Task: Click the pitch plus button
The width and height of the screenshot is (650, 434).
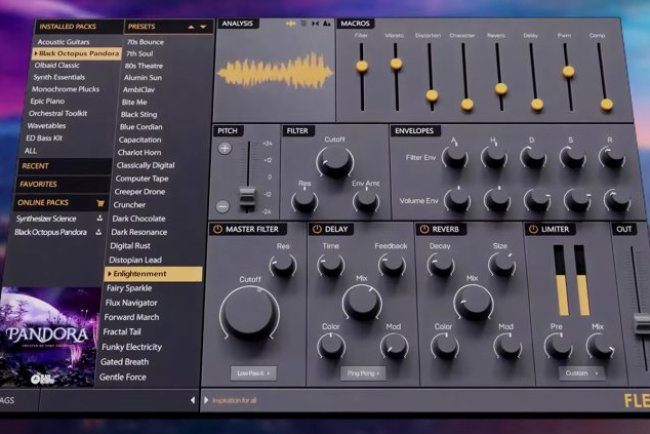Action: (224, 148)
